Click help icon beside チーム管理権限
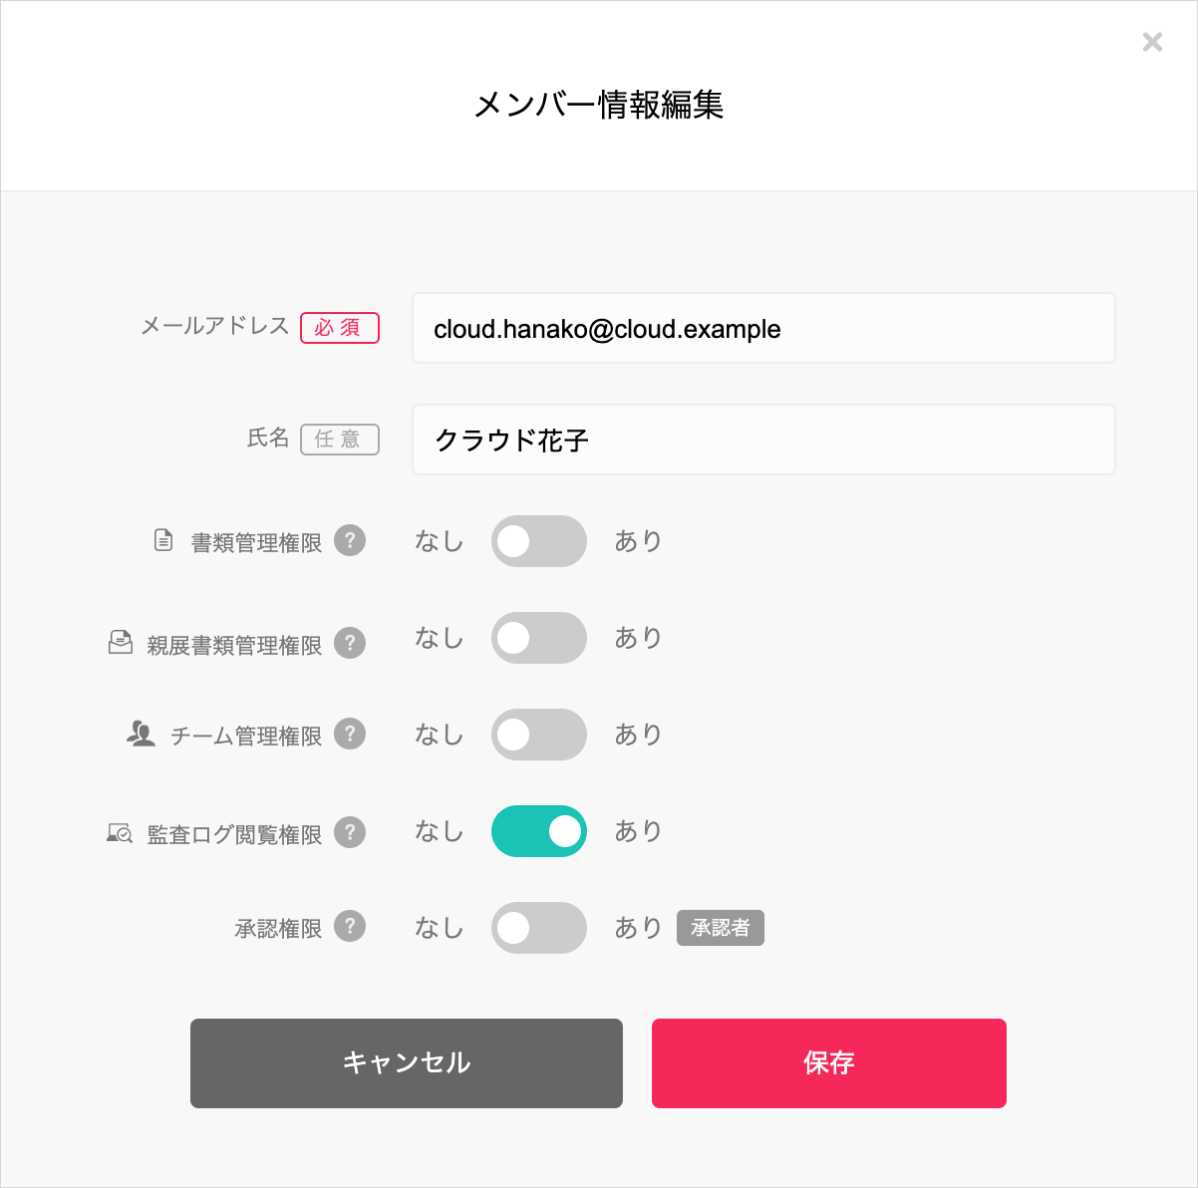Screen dimensions: 1198x1188 (350, 734)
